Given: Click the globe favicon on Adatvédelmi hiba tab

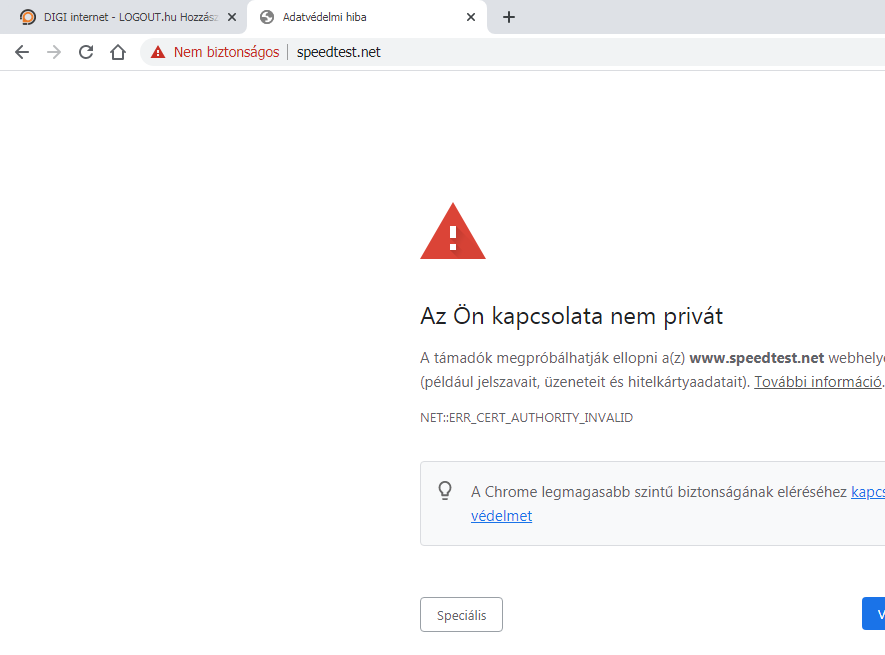Looking at the screenshot, I should [267, 17].
